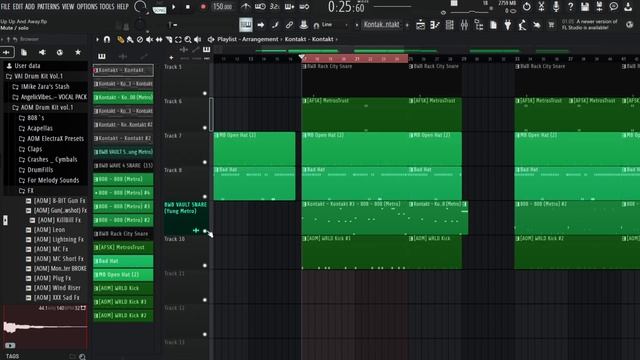Viewport: 640px width, 360px height.
Task: Show browser favorites star tab
Action: pos(78,52)
